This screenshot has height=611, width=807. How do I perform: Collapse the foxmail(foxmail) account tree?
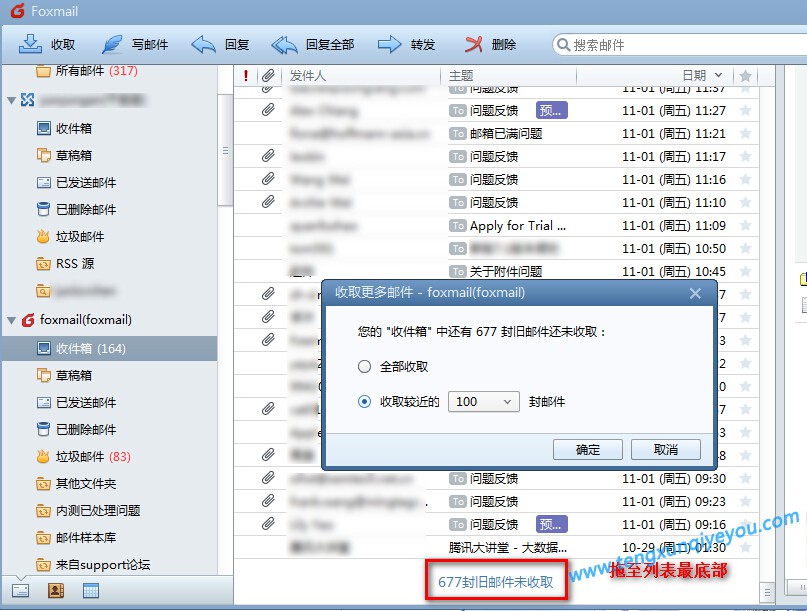click(x=11, y=320)
